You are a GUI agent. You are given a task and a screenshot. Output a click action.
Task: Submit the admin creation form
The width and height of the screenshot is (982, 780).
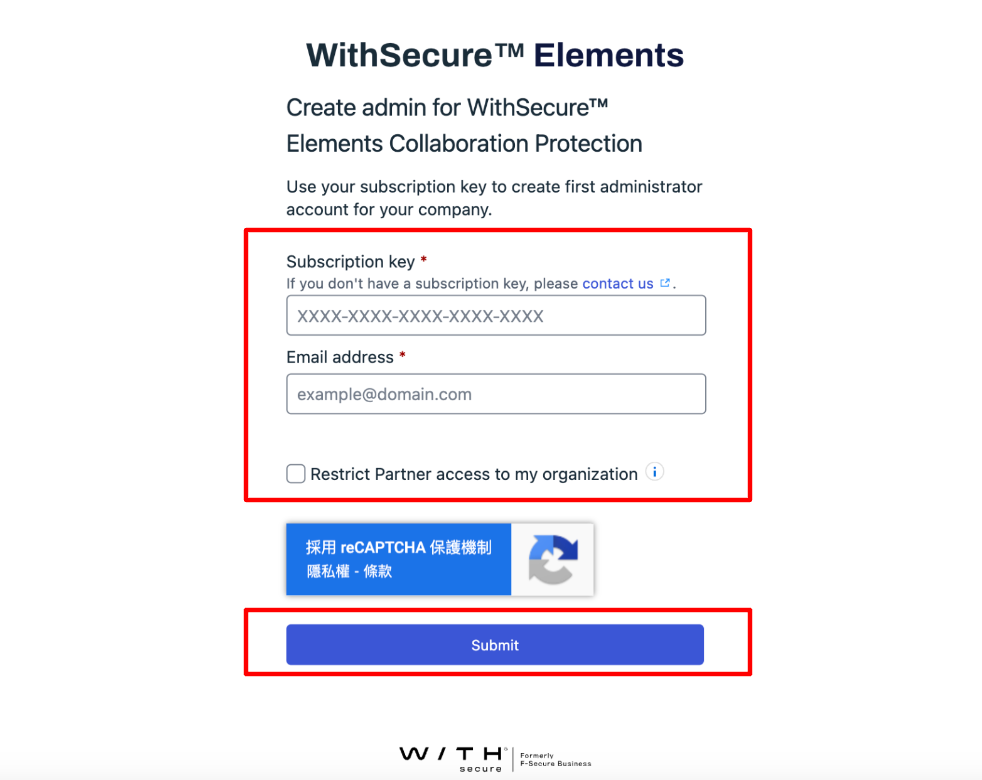click(495, 645)
